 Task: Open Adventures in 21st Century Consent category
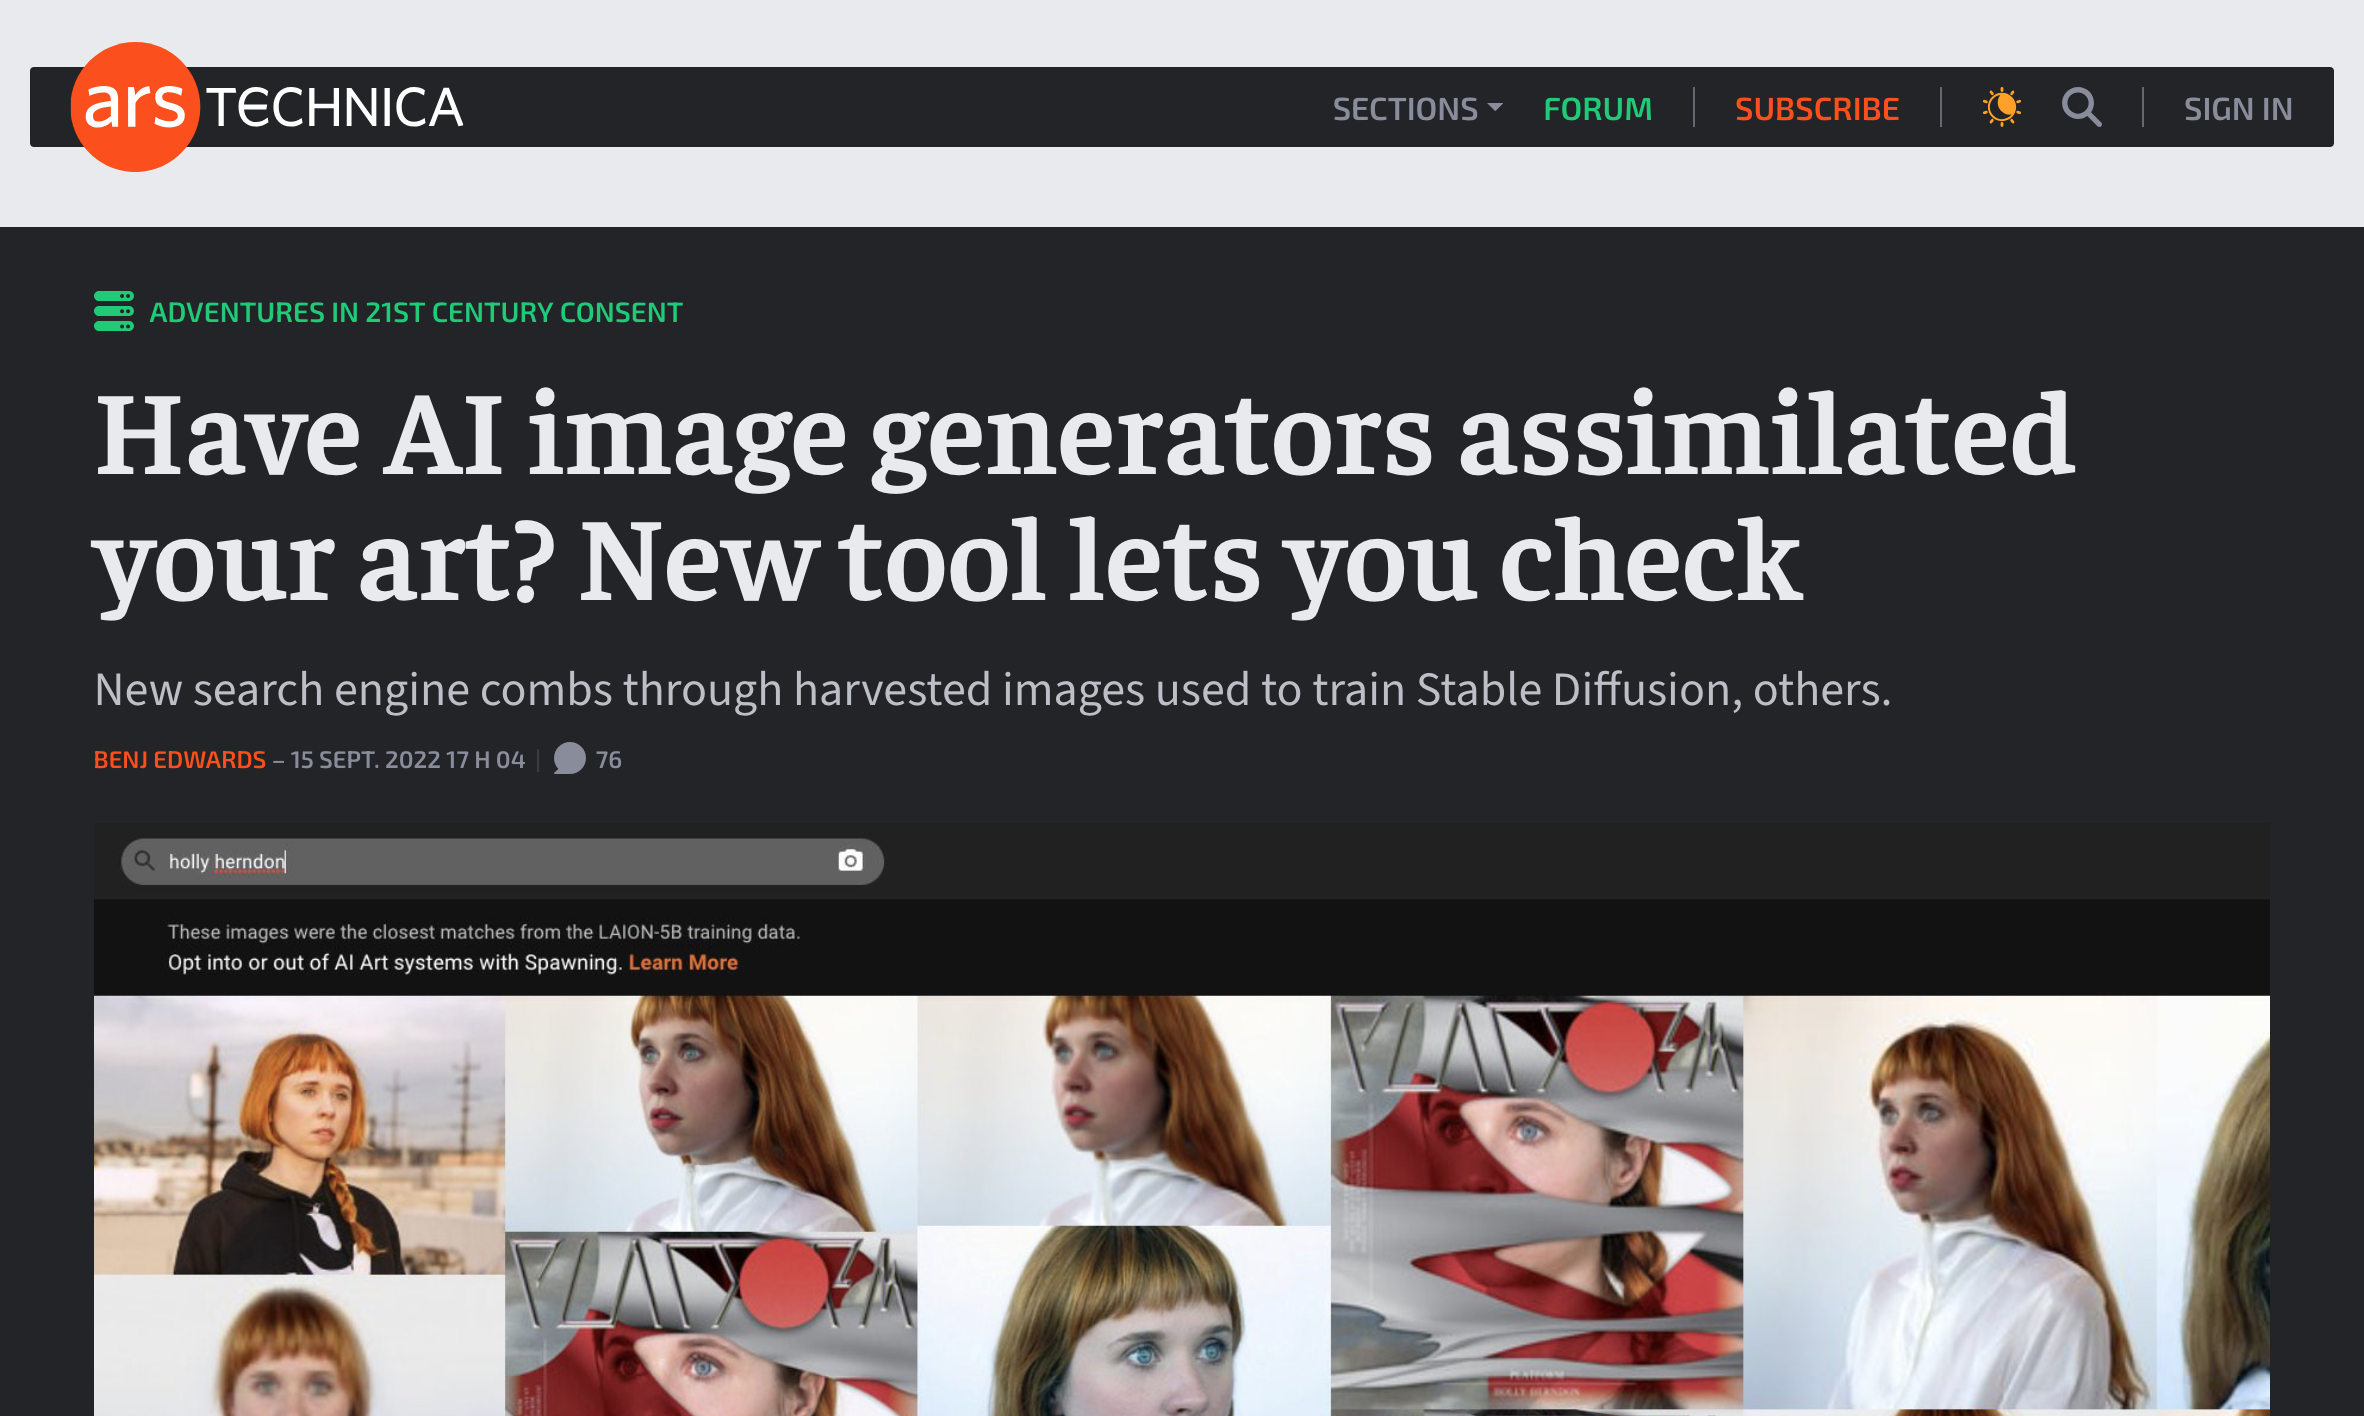(415, 312)
